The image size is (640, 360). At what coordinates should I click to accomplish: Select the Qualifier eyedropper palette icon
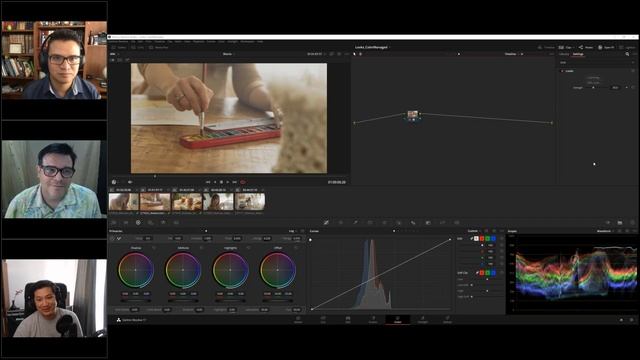(356, 222)
